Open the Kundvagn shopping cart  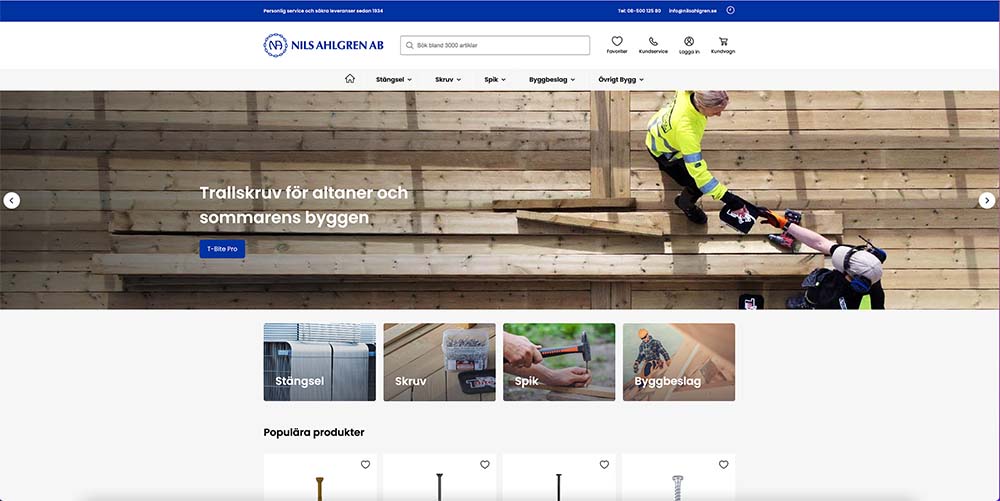point(722,43)
